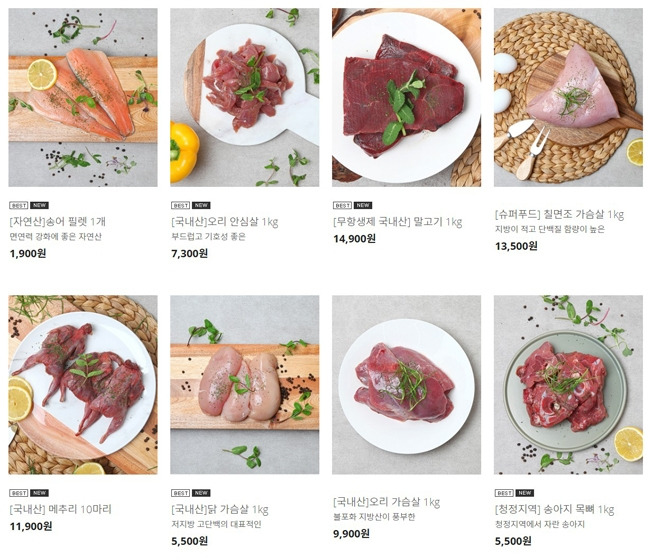View the horse meat product photo
The width and height of the screenshot is (650, 560).
[x=406, y=97]
